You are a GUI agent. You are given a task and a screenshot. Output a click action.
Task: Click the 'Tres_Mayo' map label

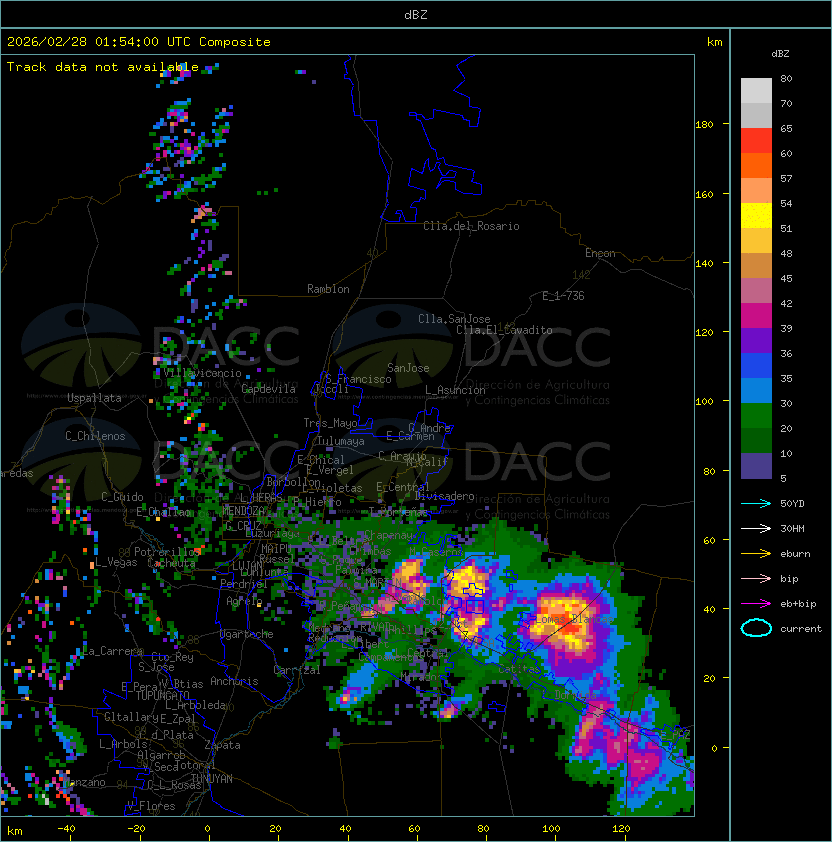point(330,423)
